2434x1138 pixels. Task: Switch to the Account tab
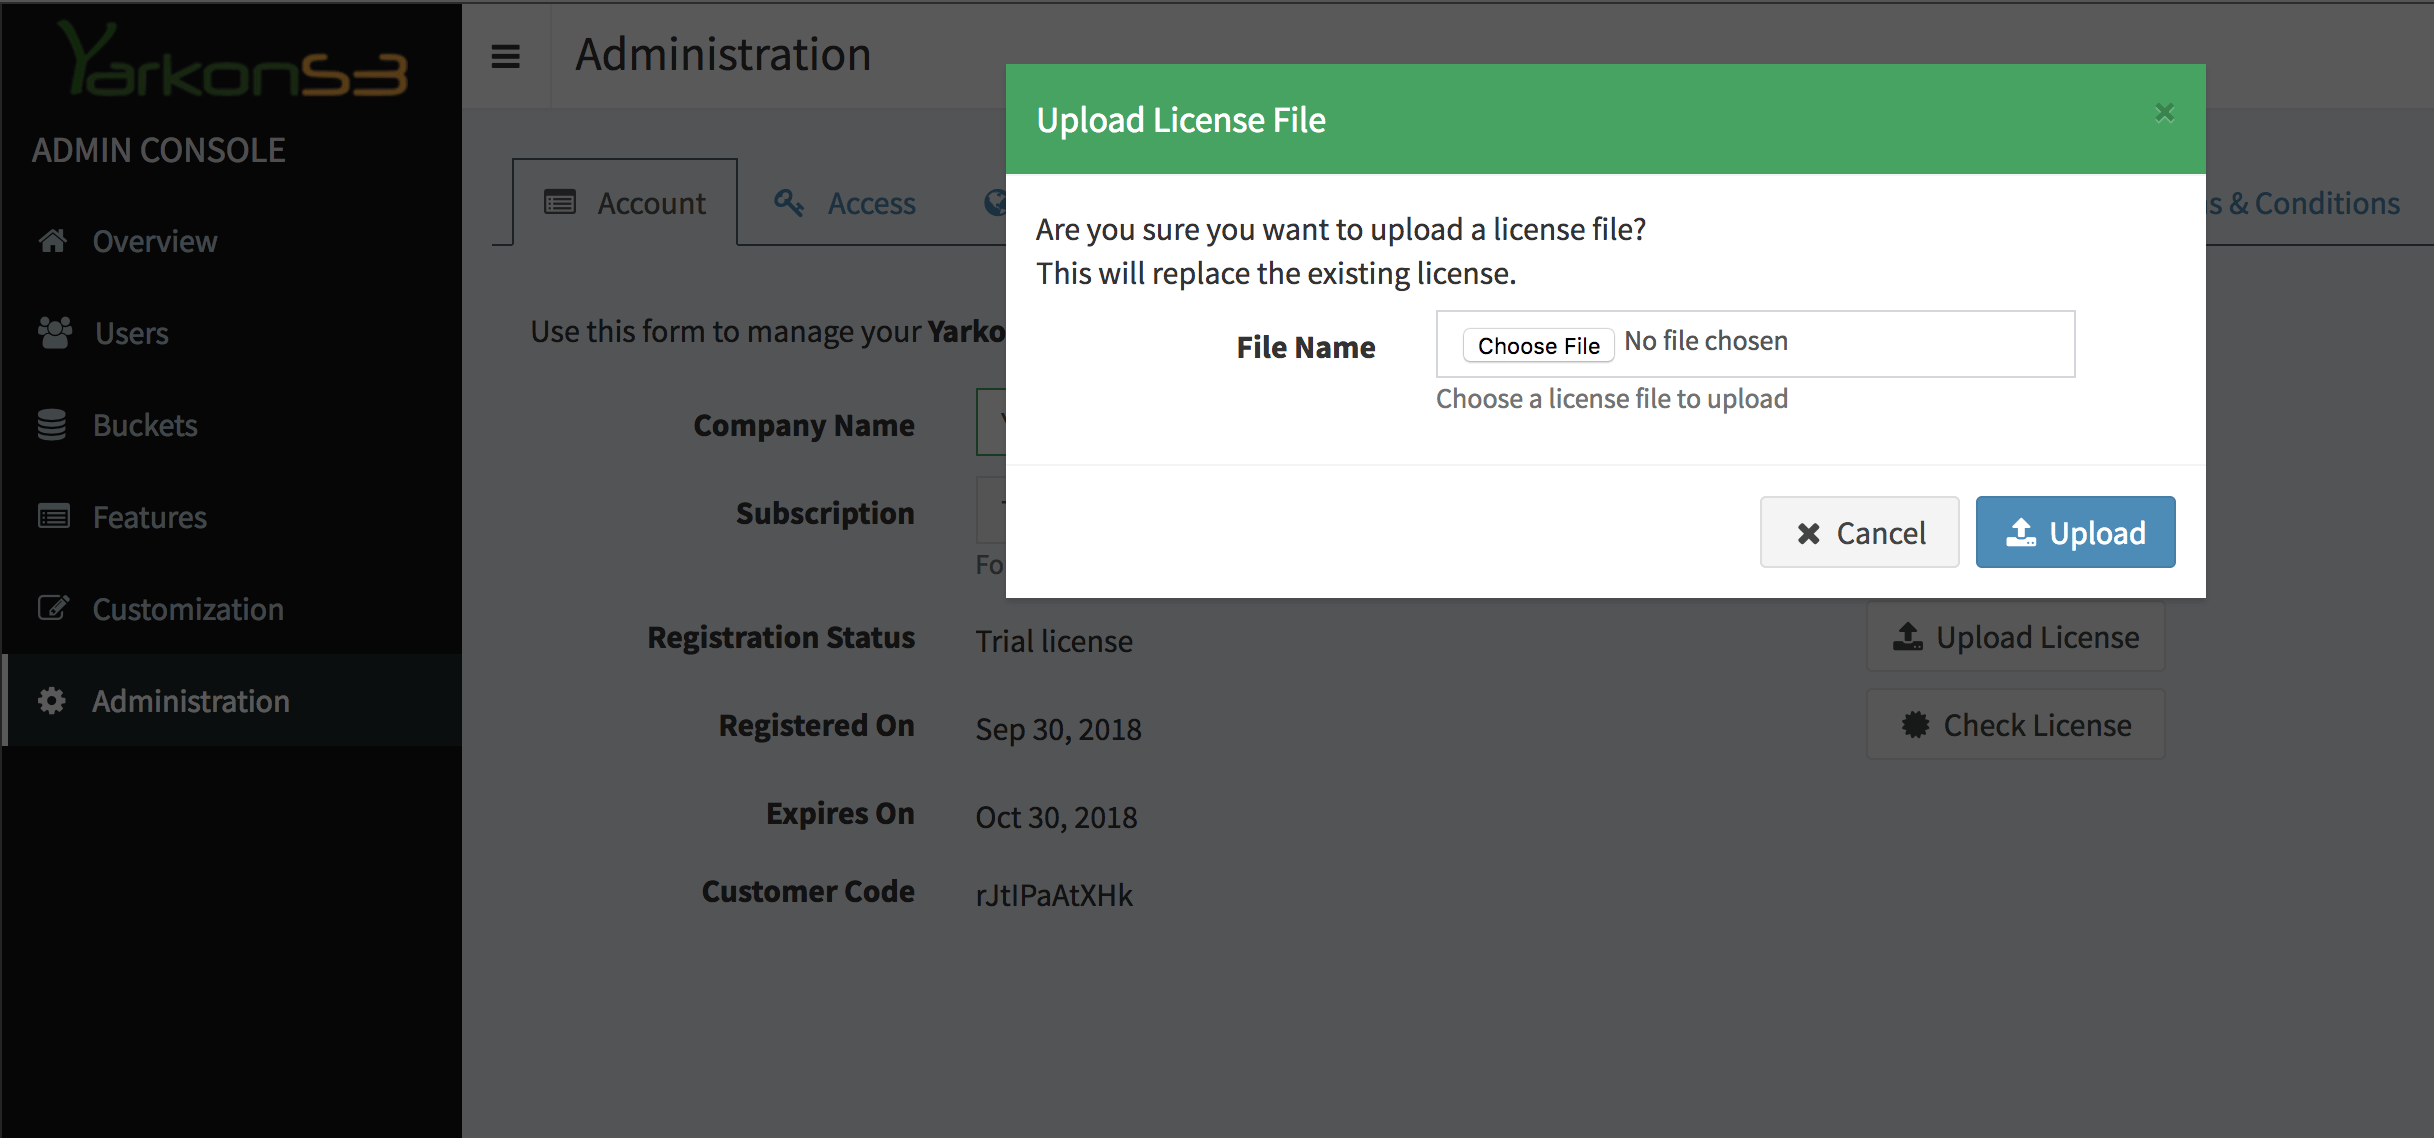tap(626, 203)
